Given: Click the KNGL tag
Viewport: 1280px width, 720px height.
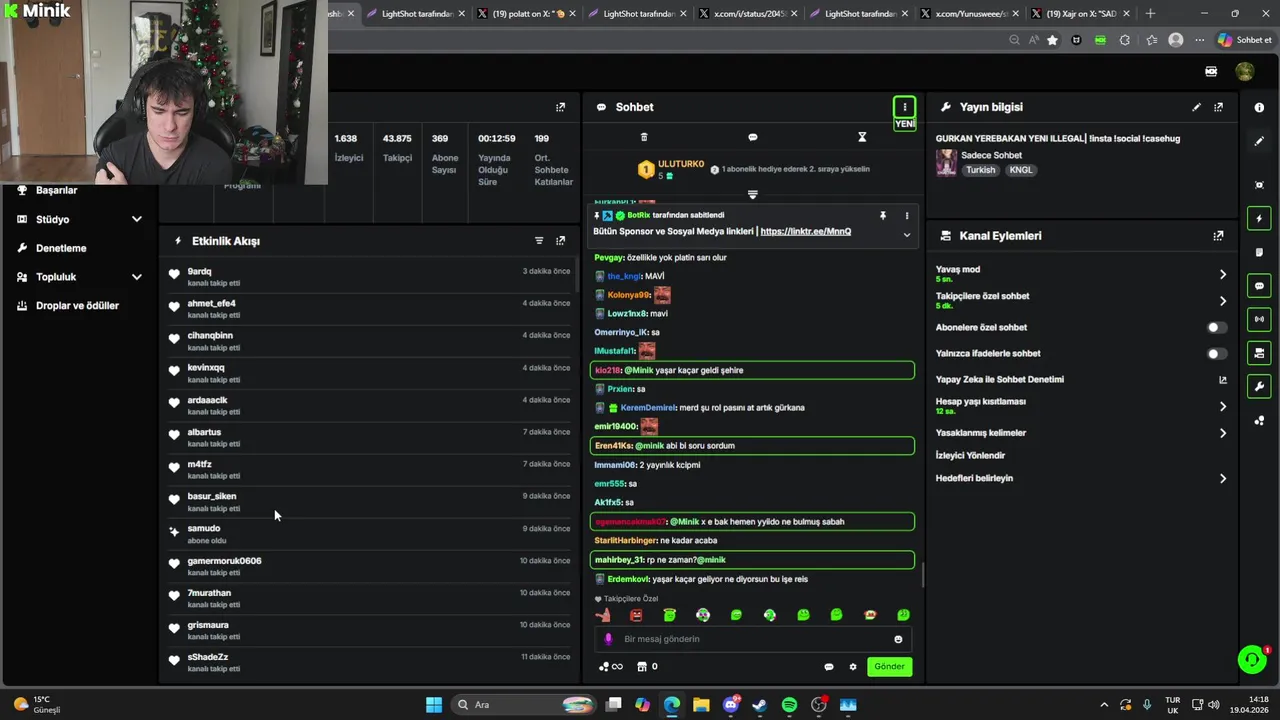Looking at the screenshot, I should click(x=1020, y=170).
